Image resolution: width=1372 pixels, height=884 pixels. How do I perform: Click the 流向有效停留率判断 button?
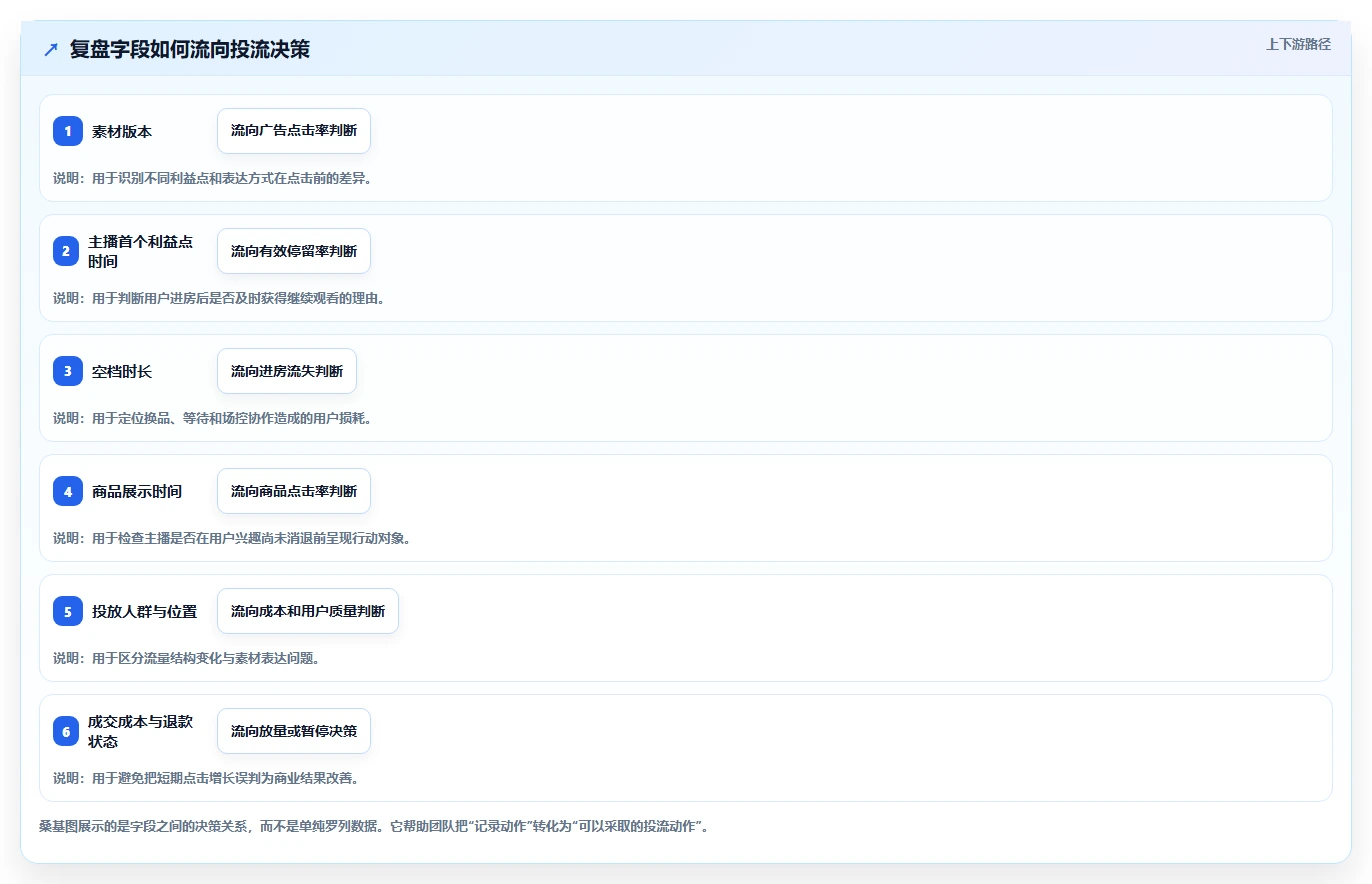tap(294, 251)
